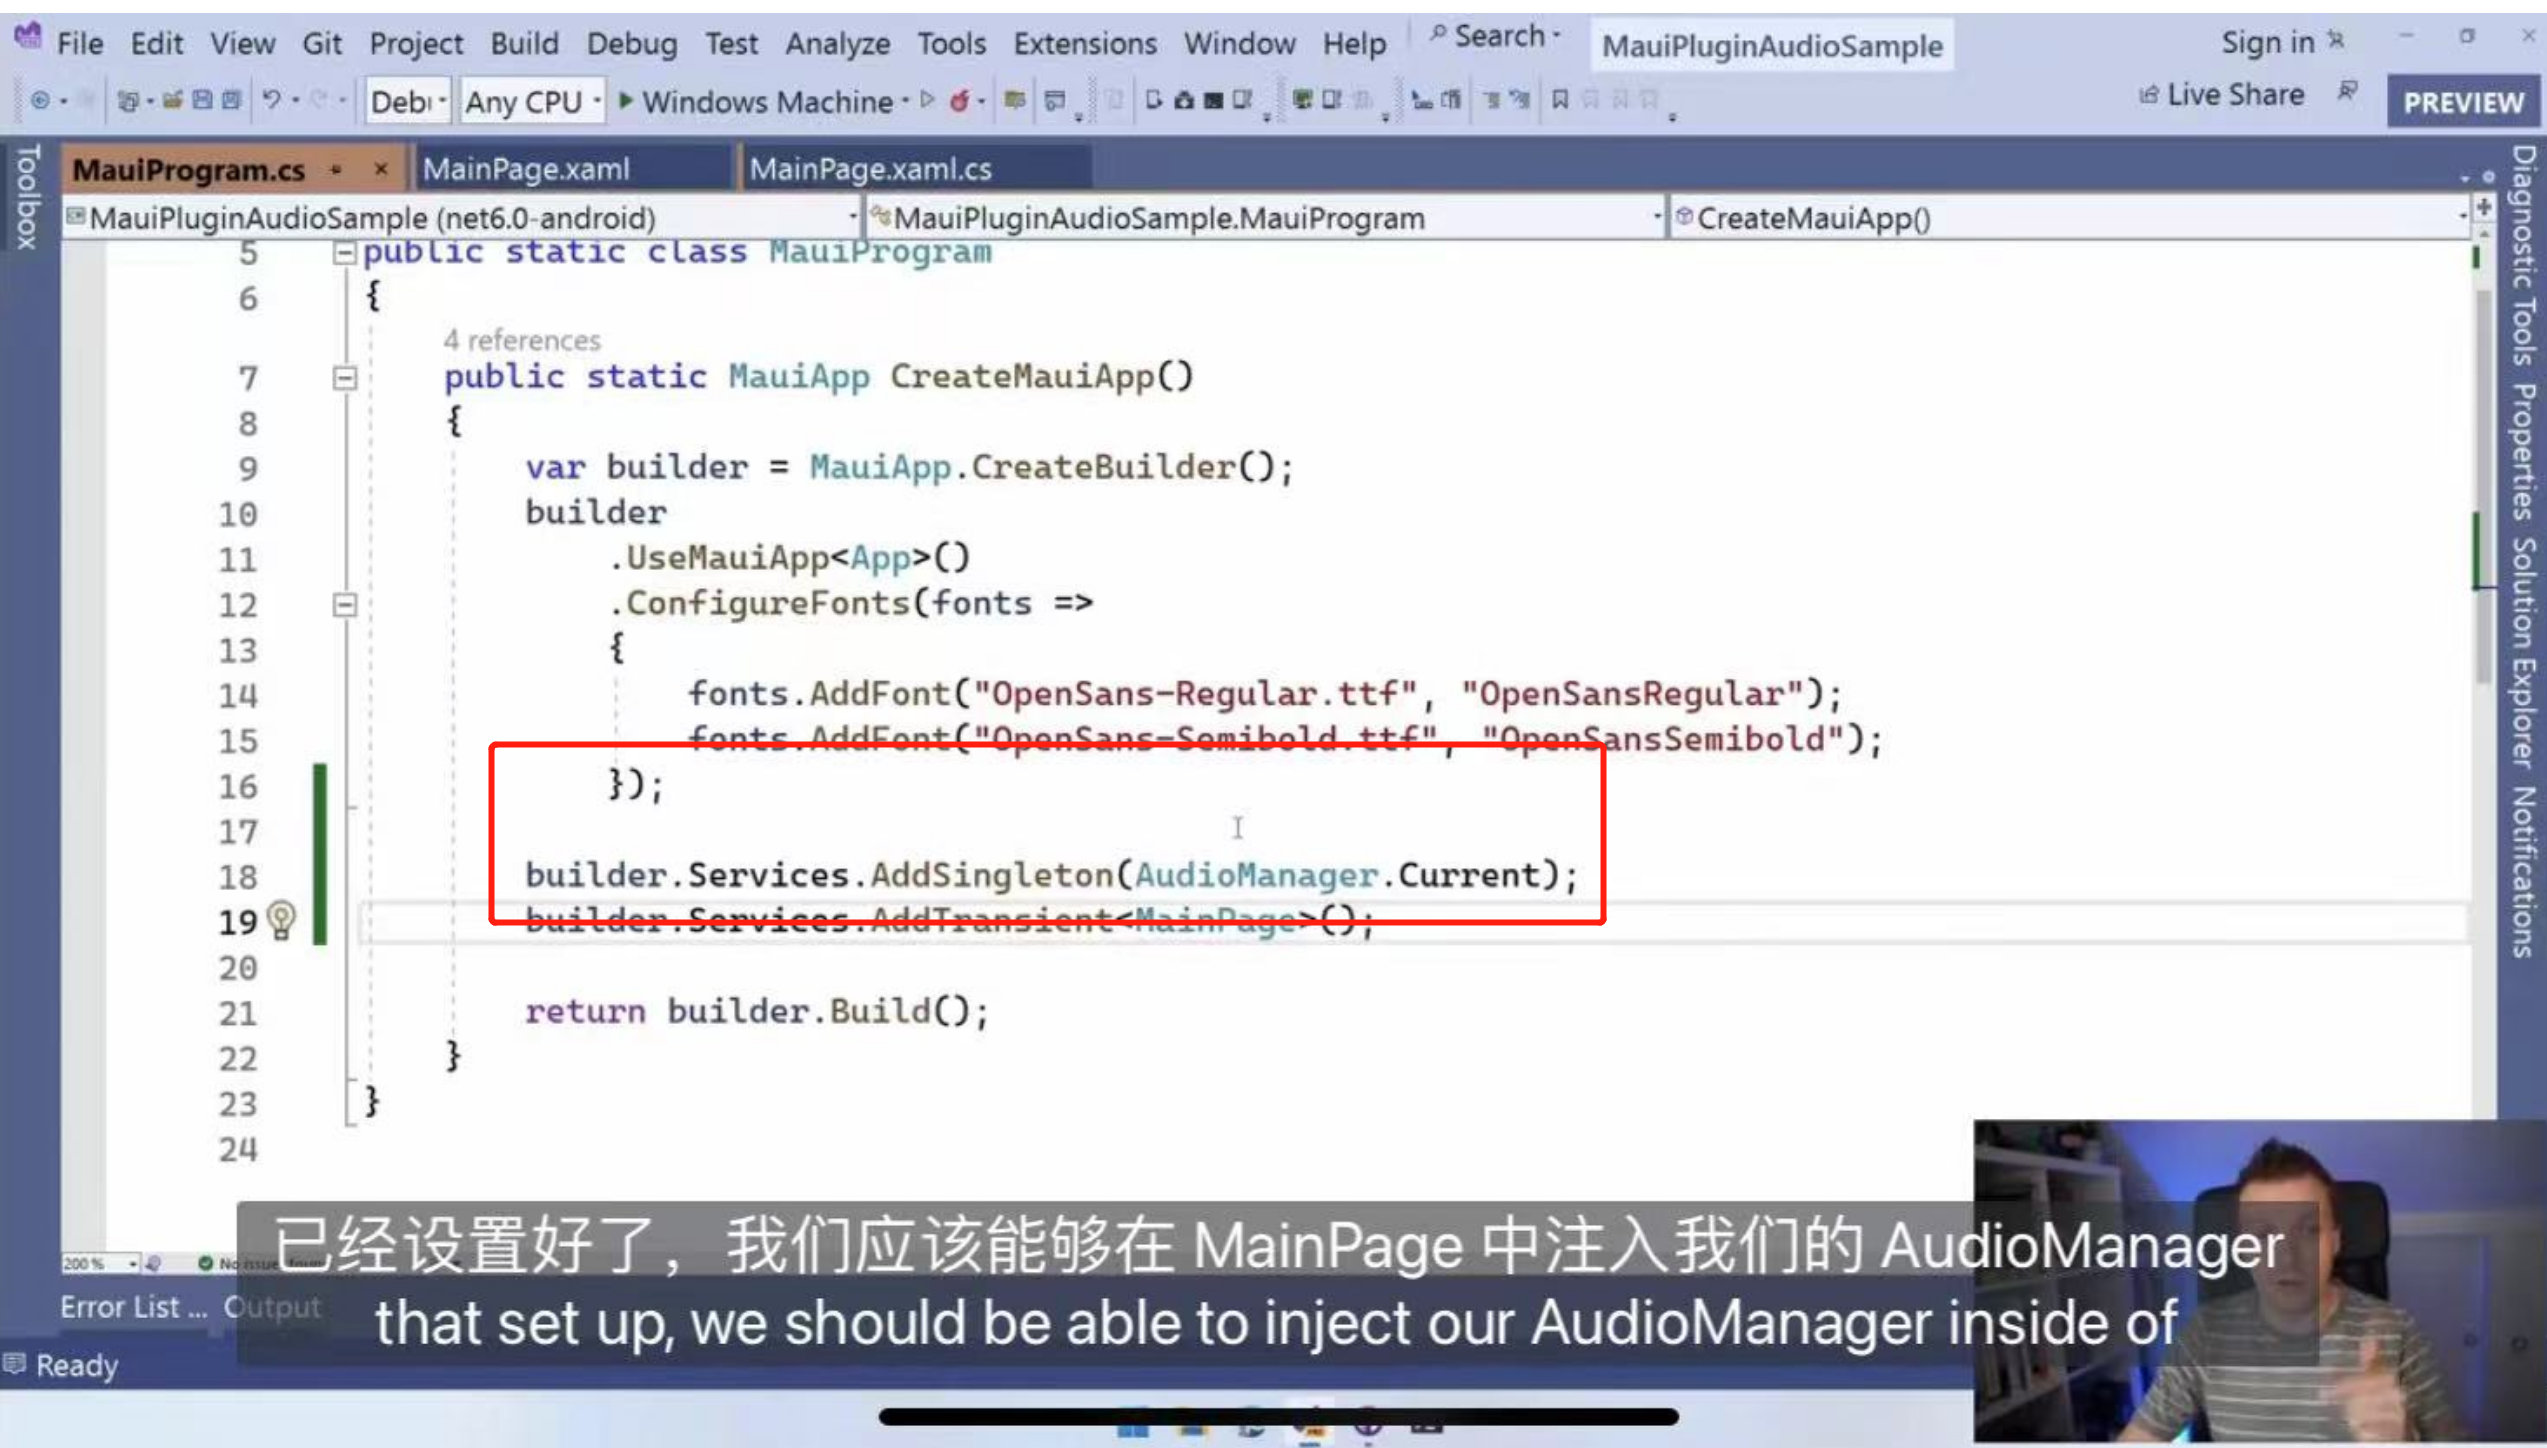
Task: Open the Debug configuration dropdown
Action: 408,101
